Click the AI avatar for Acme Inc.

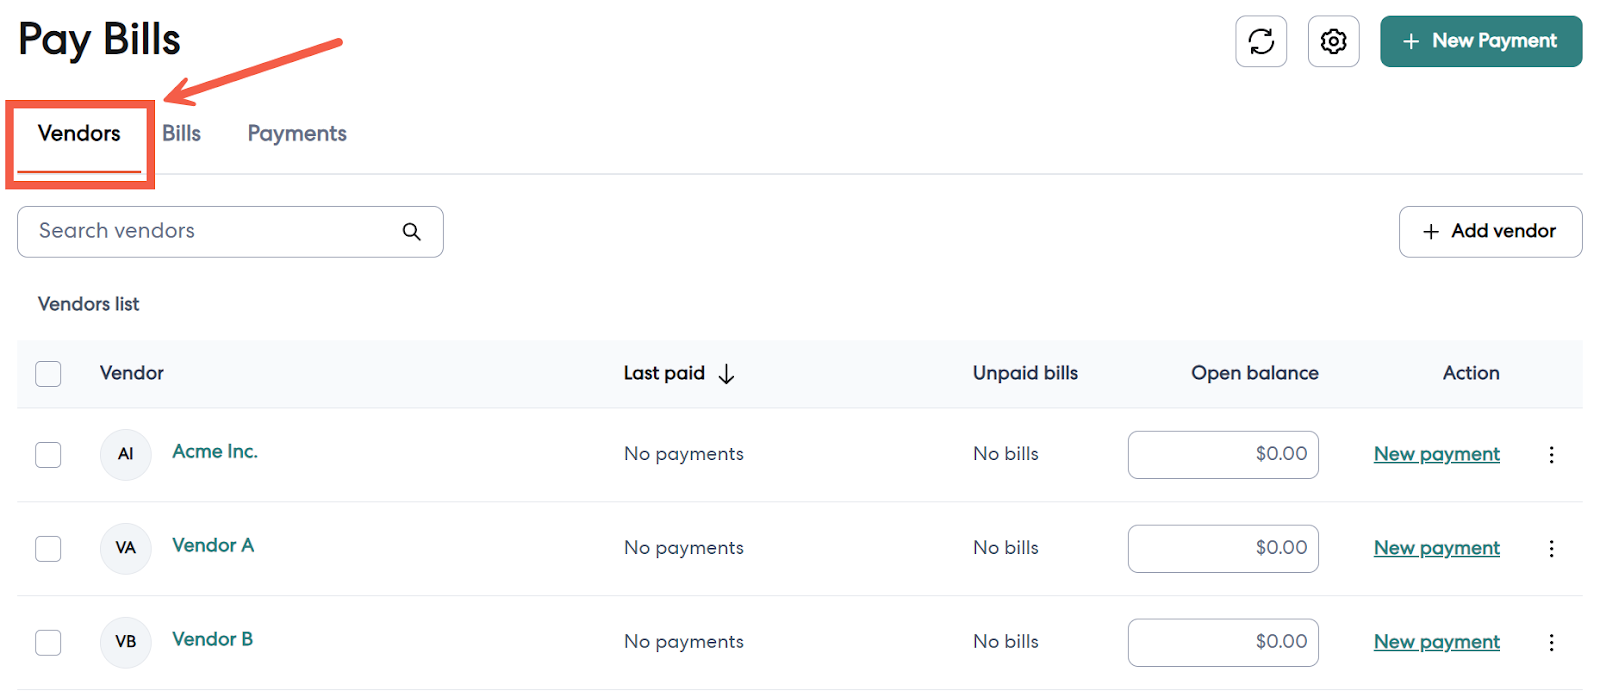point(126,454)
